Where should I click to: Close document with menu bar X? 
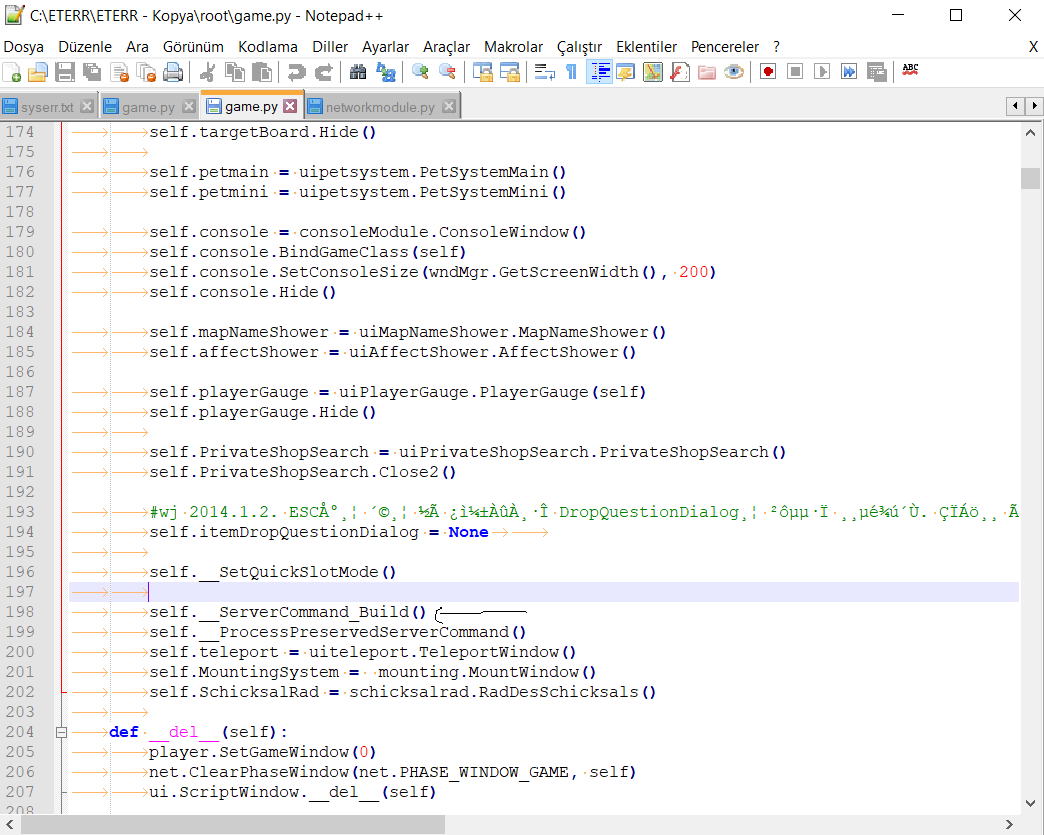(x=1033, y=47)
